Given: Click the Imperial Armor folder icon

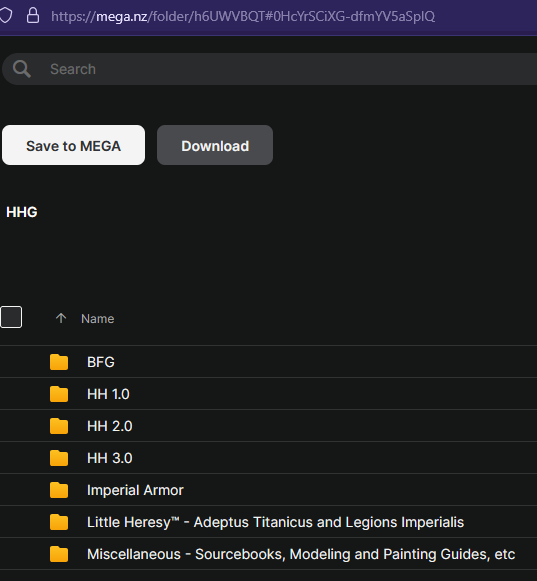Looking at the screenshot, I should point(59,490).
